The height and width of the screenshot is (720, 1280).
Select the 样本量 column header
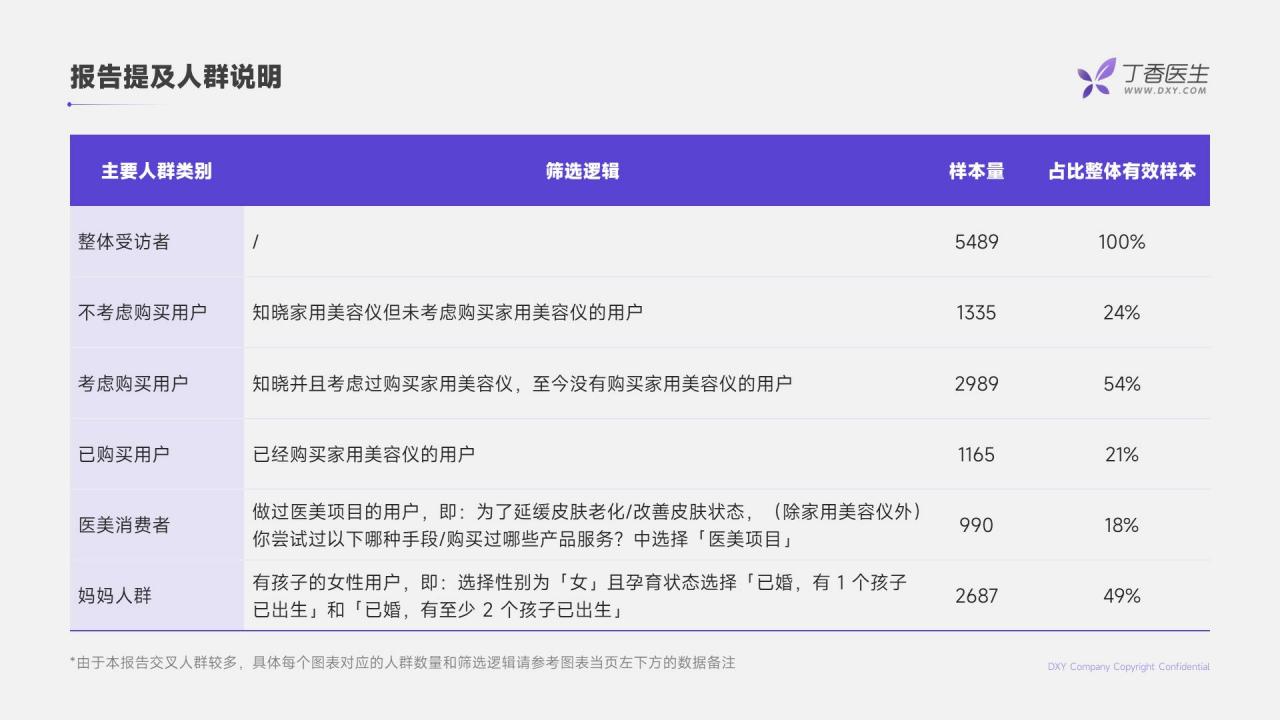pyautogui.click(x=976, y=171)
